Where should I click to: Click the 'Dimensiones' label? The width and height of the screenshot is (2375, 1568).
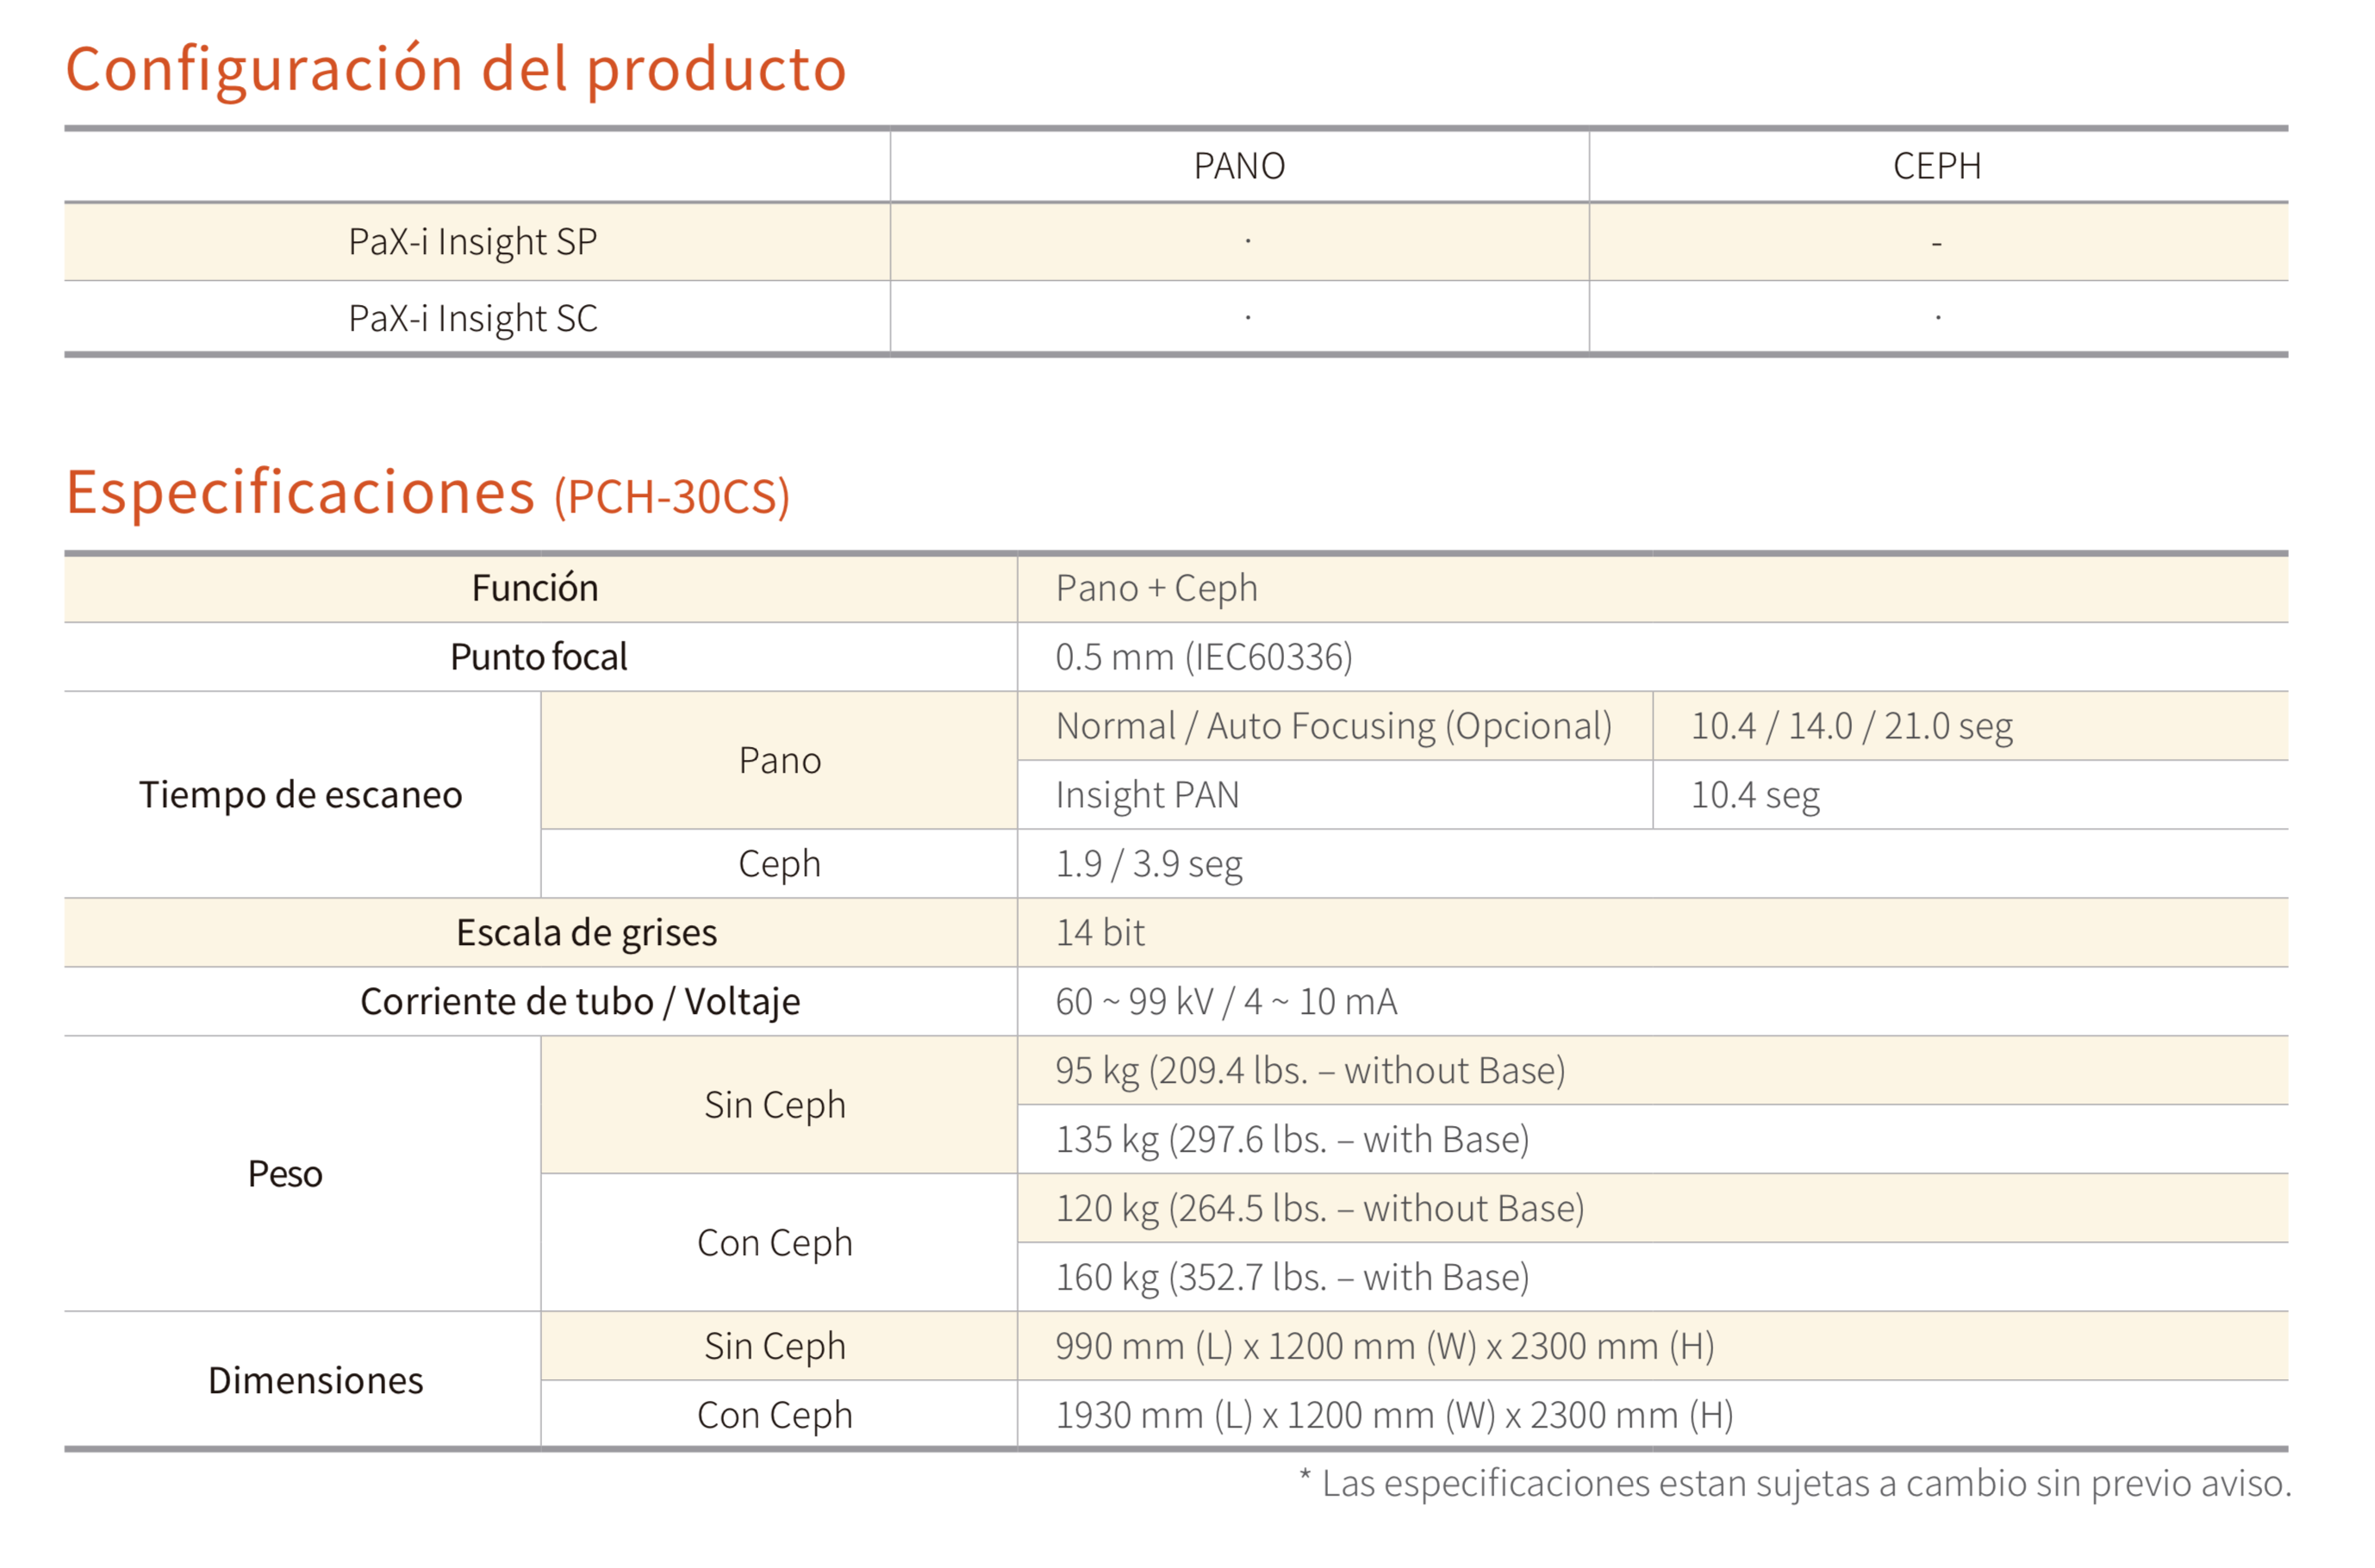coord(316,1381)
